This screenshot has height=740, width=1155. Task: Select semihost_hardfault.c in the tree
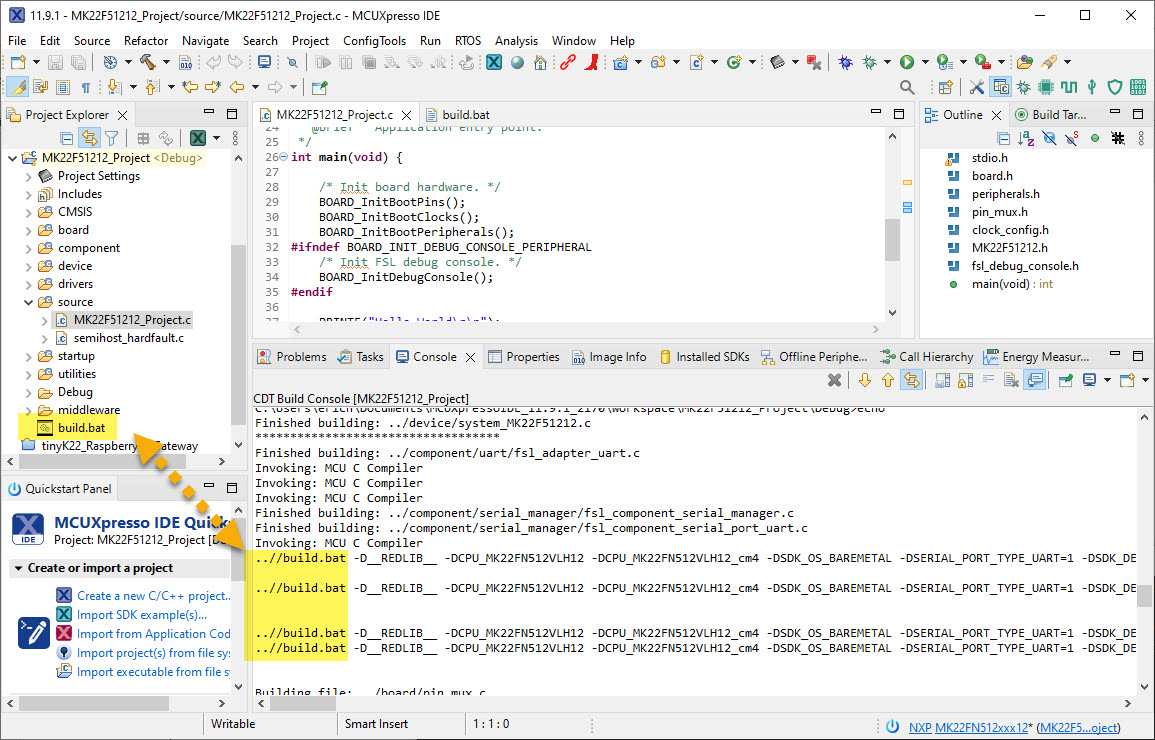(x=129, y=338)
